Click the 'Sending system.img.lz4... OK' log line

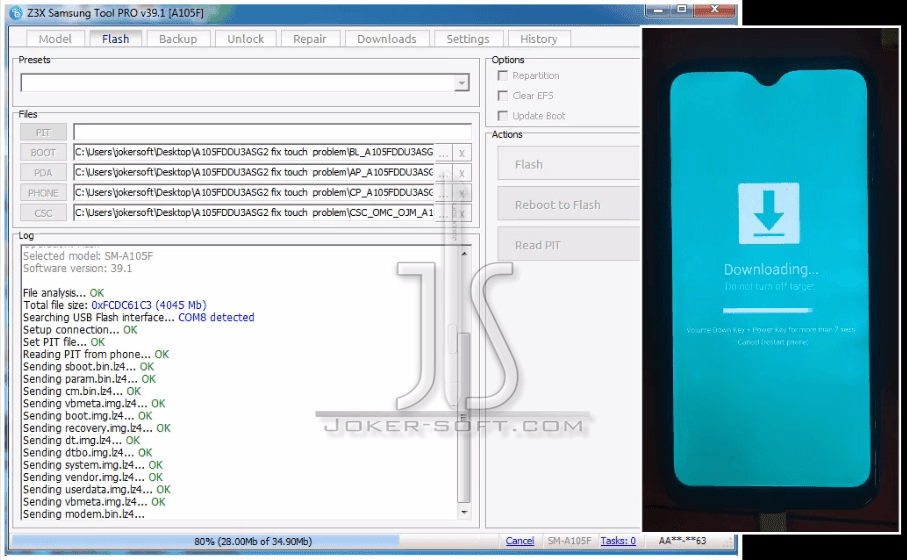tap(93, 465)
